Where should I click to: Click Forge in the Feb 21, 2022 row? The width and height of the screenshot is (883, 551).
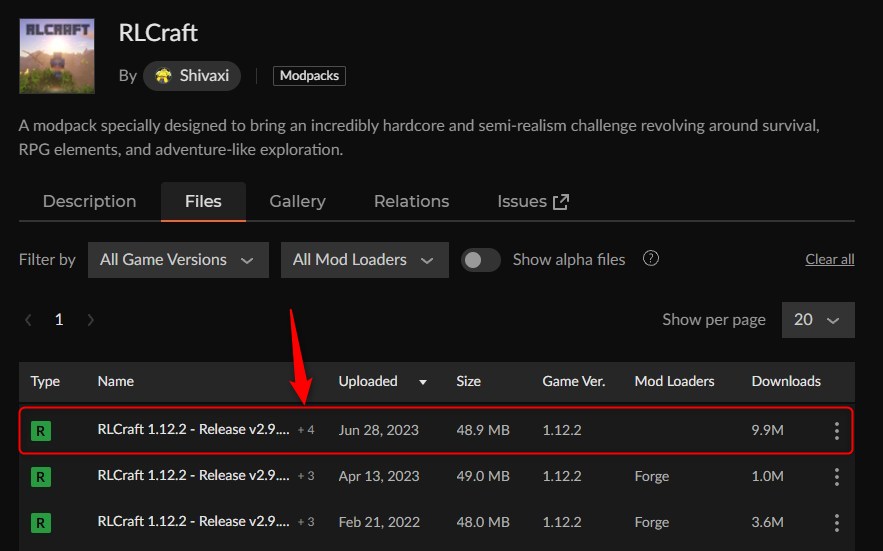[652, 523]
